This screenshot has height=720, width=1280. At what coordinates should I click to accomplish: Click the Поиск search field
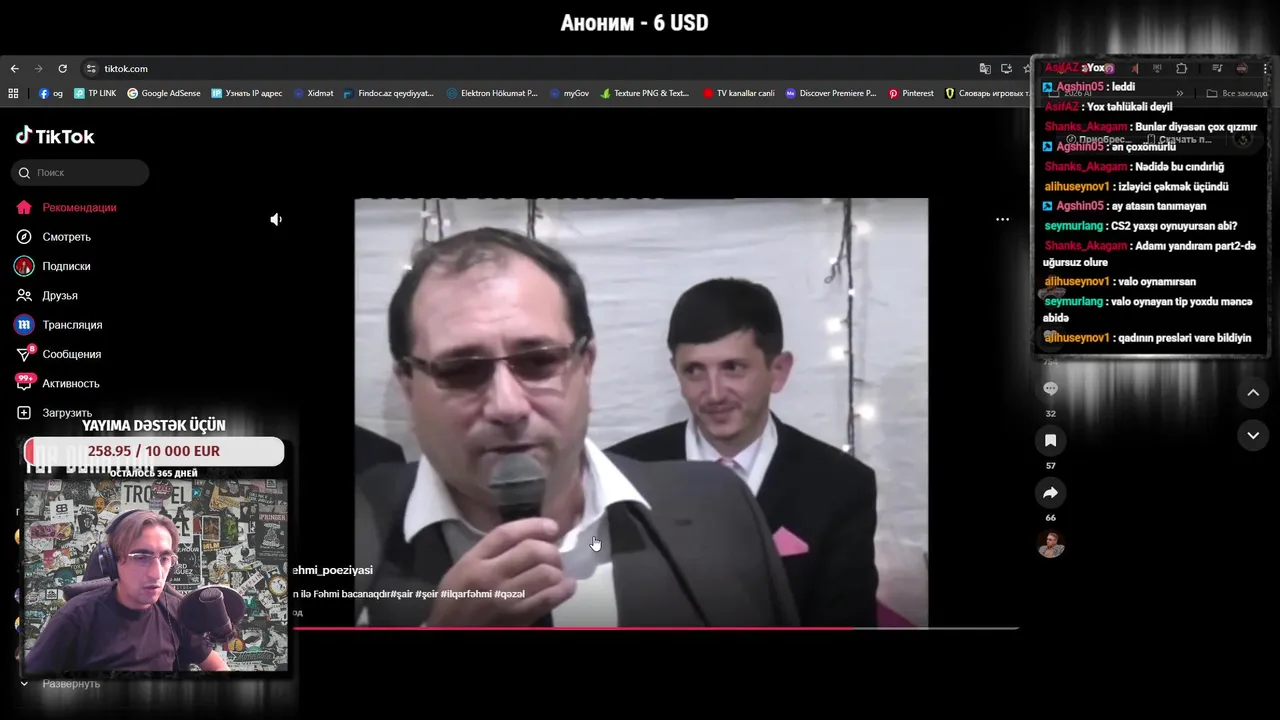coord(80,173)
